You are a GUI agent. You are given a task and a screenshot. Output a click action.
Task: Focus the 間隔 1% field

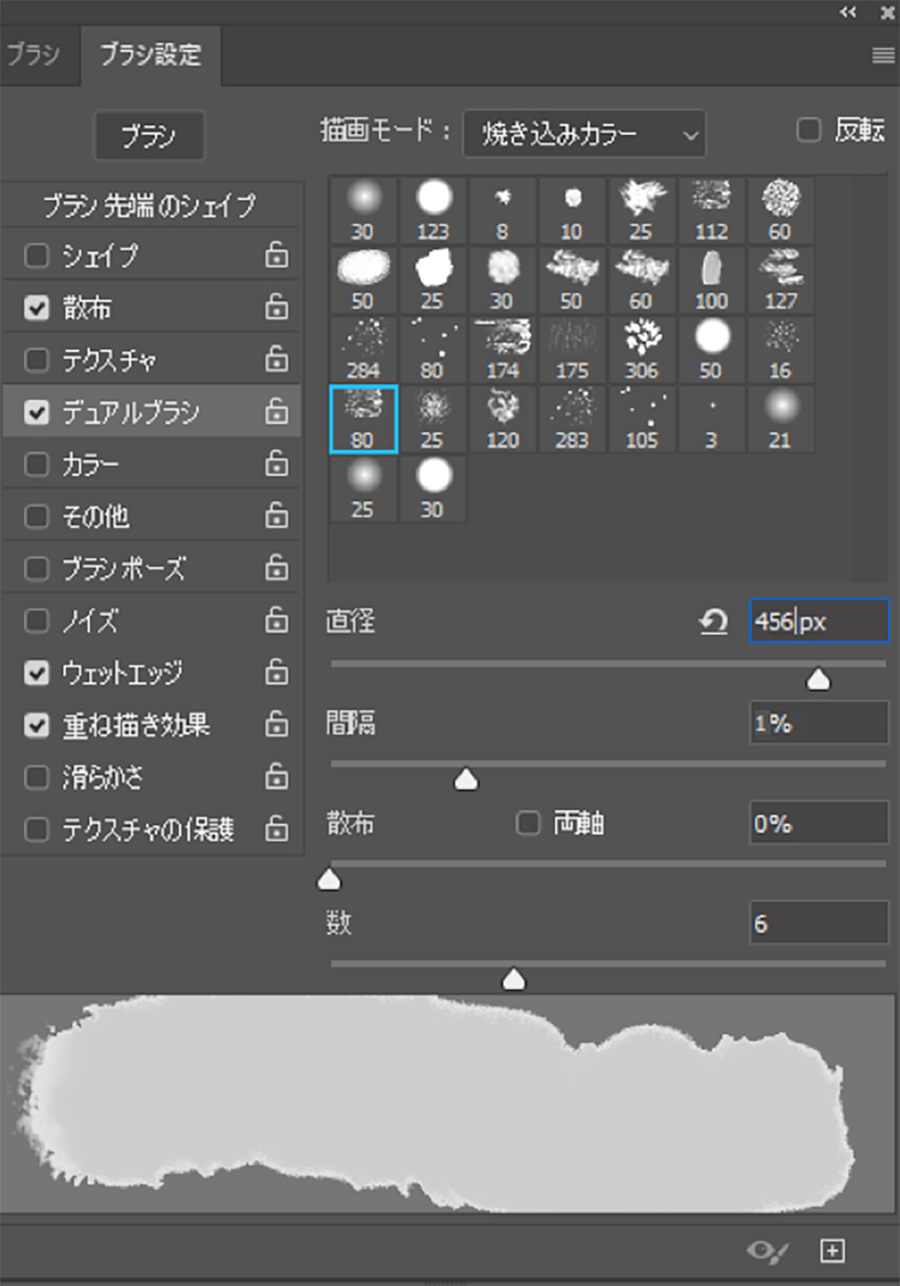pyautogui.click(x=819, y=723)
